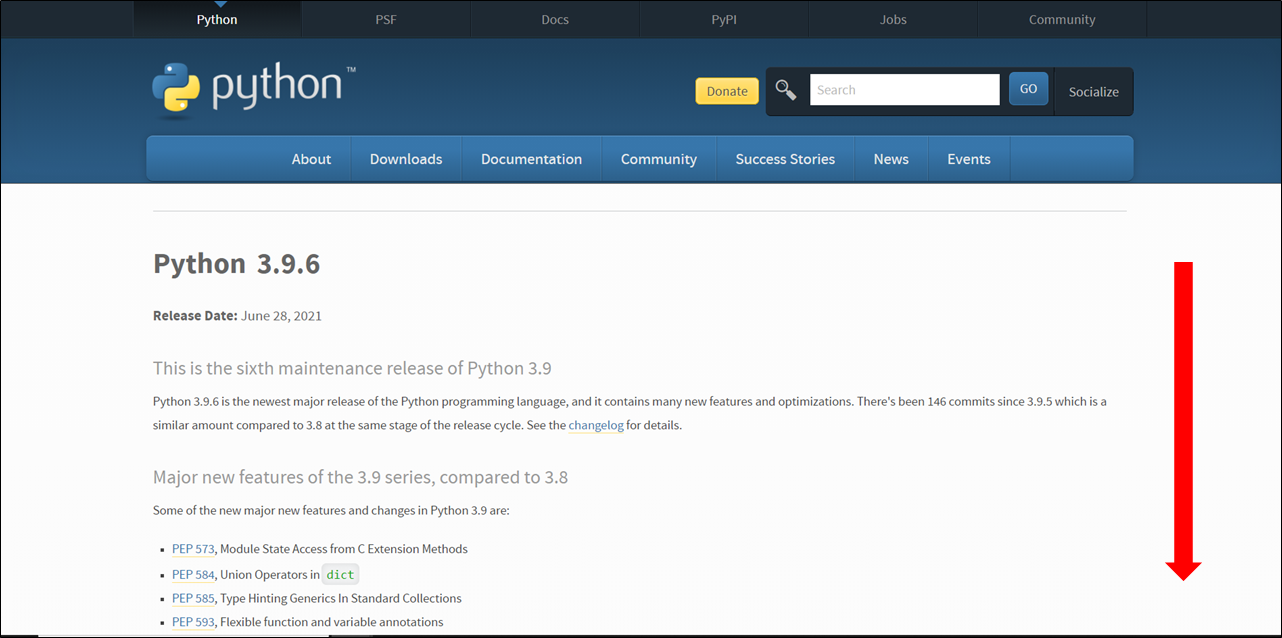The width and height of the screenshot is (1282, 638).
Task: Open the Python top tab
Action: pos(217,20)
